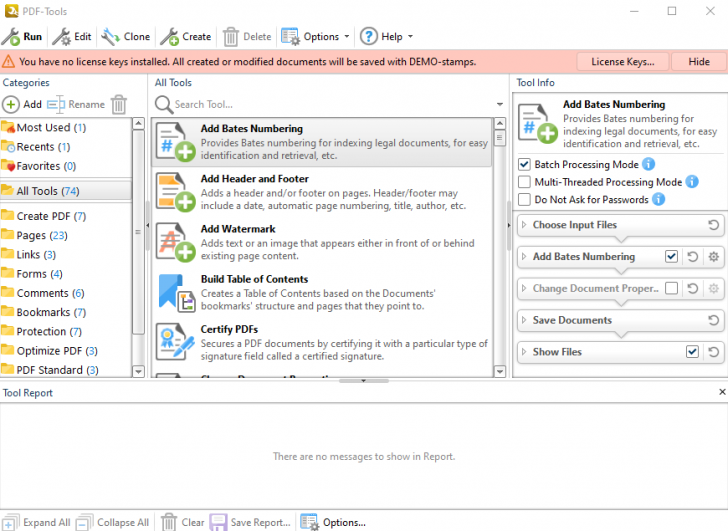Click Expand All in Tool Report
Image resolution: width=728 pixels, height=531 pixels.
(x=36, y=523)
